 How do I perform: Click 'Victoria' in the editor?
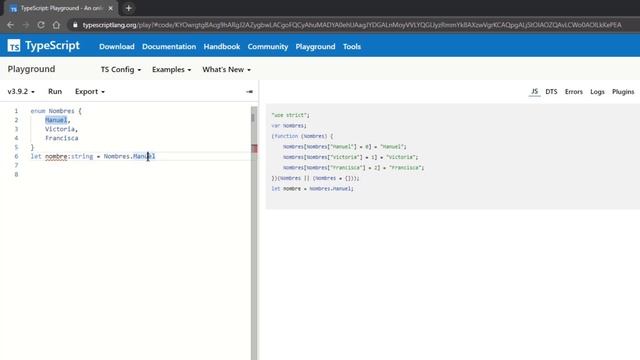coord(60,129)
